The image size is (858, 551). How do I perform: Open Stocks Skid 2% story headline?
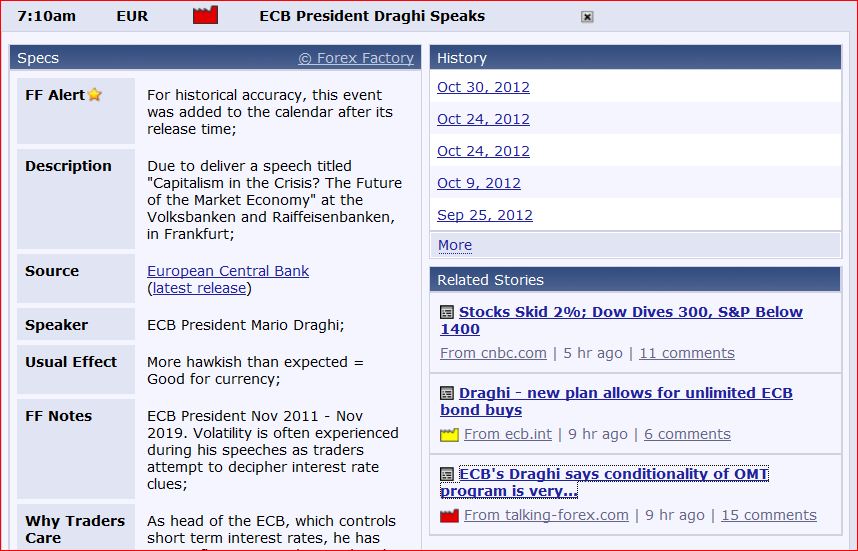(x=621, y=320)
